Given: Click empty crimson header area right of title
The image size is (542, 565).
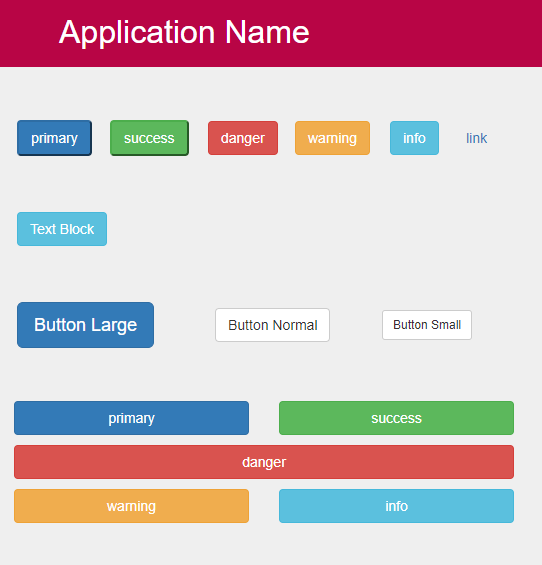Looking at the screenshot, I should coord(425,33).
